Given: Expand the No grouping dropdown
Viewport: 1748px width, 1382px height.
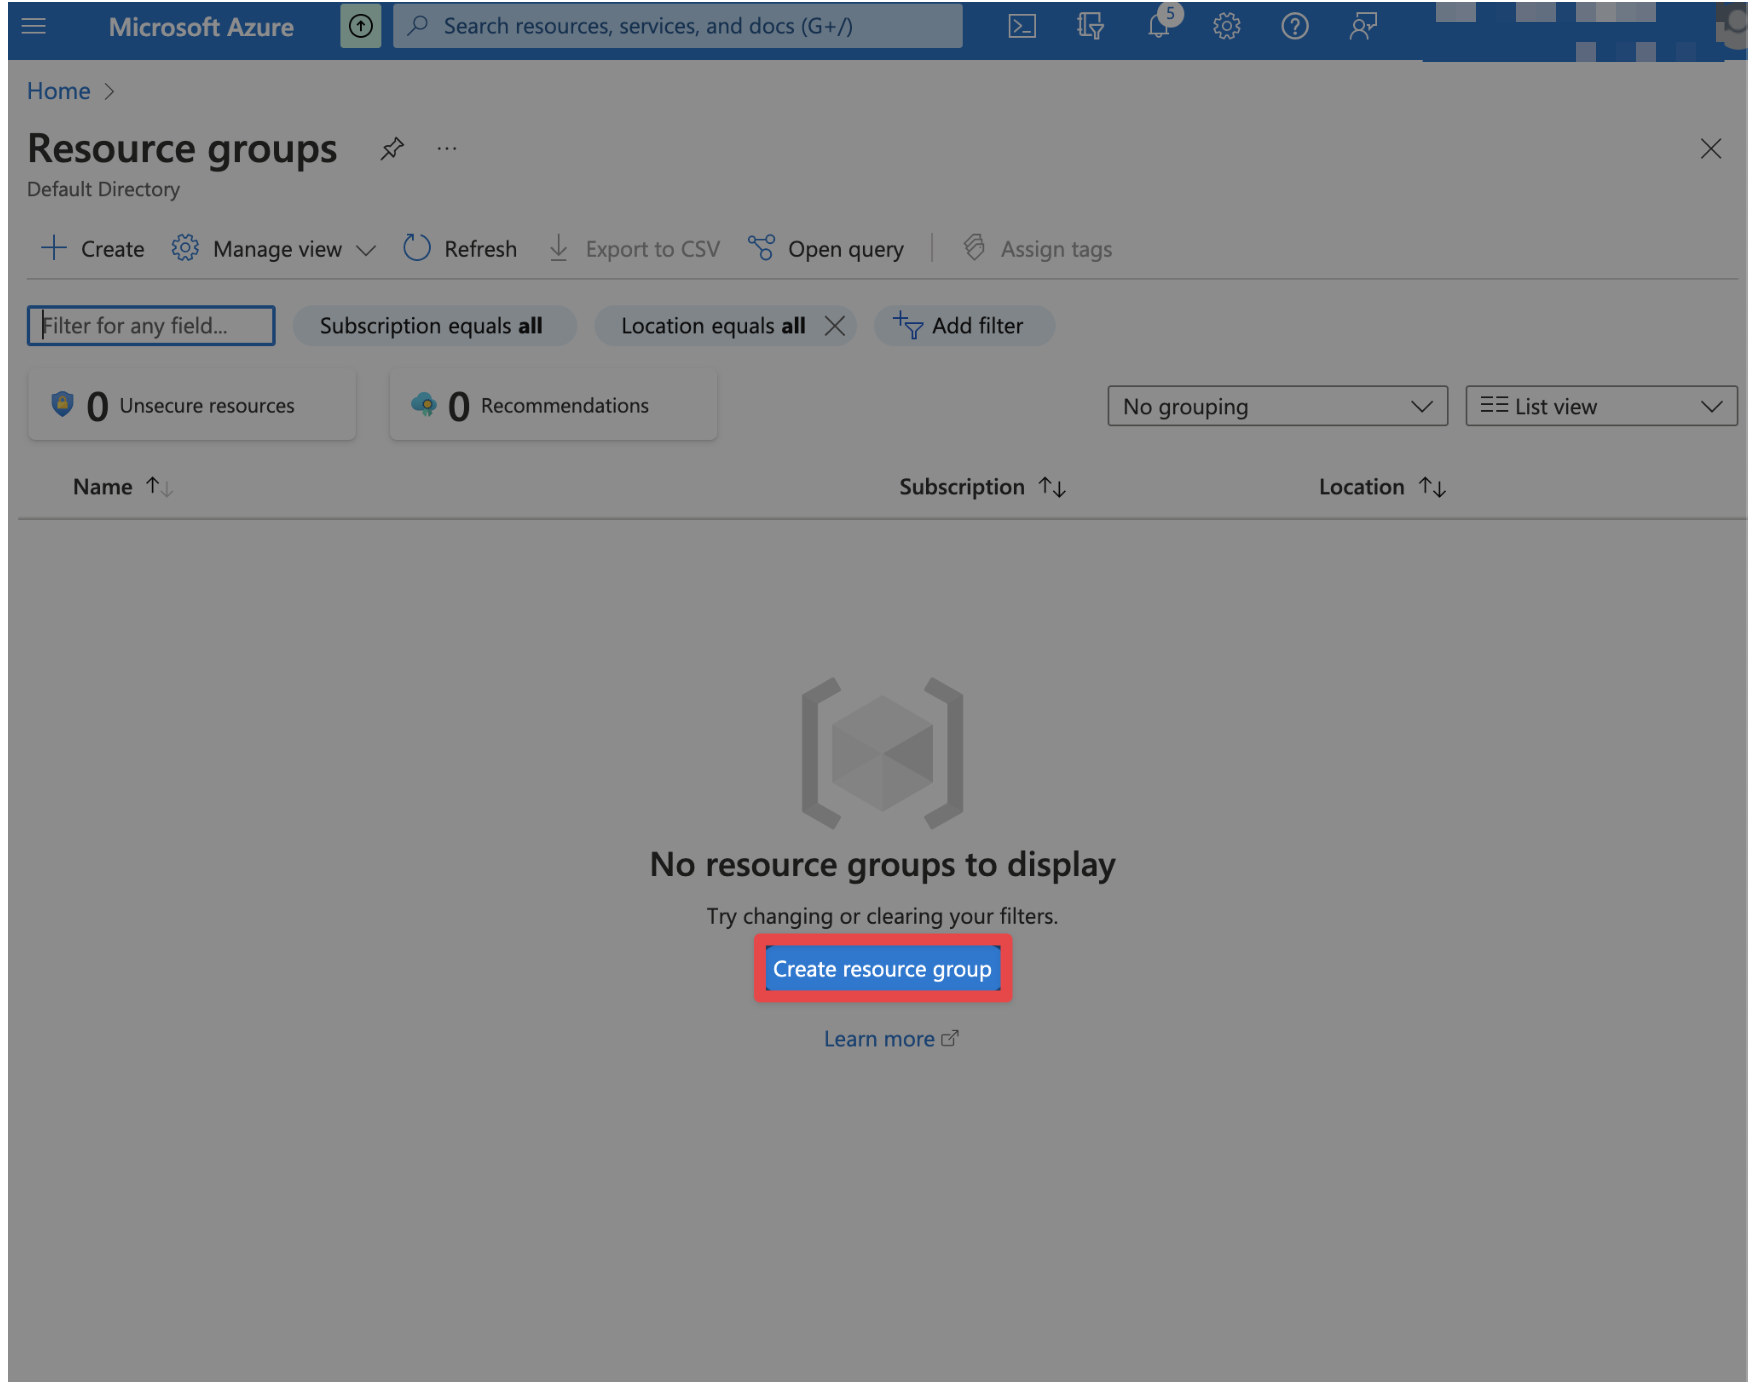Looking at the screenshot, I should pos(1277,406).
